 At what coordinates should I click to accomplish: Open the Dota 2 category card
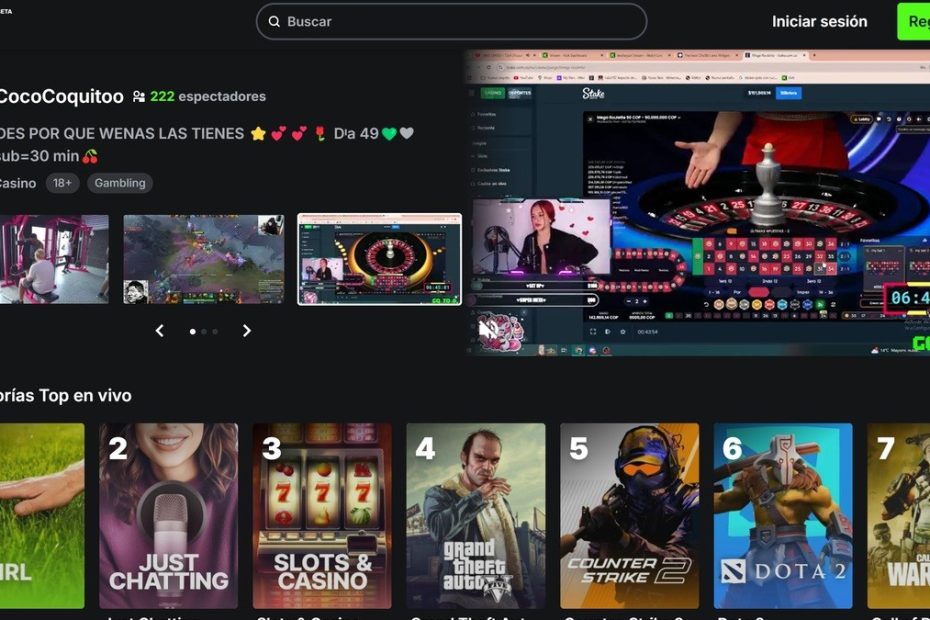[783, 516]
